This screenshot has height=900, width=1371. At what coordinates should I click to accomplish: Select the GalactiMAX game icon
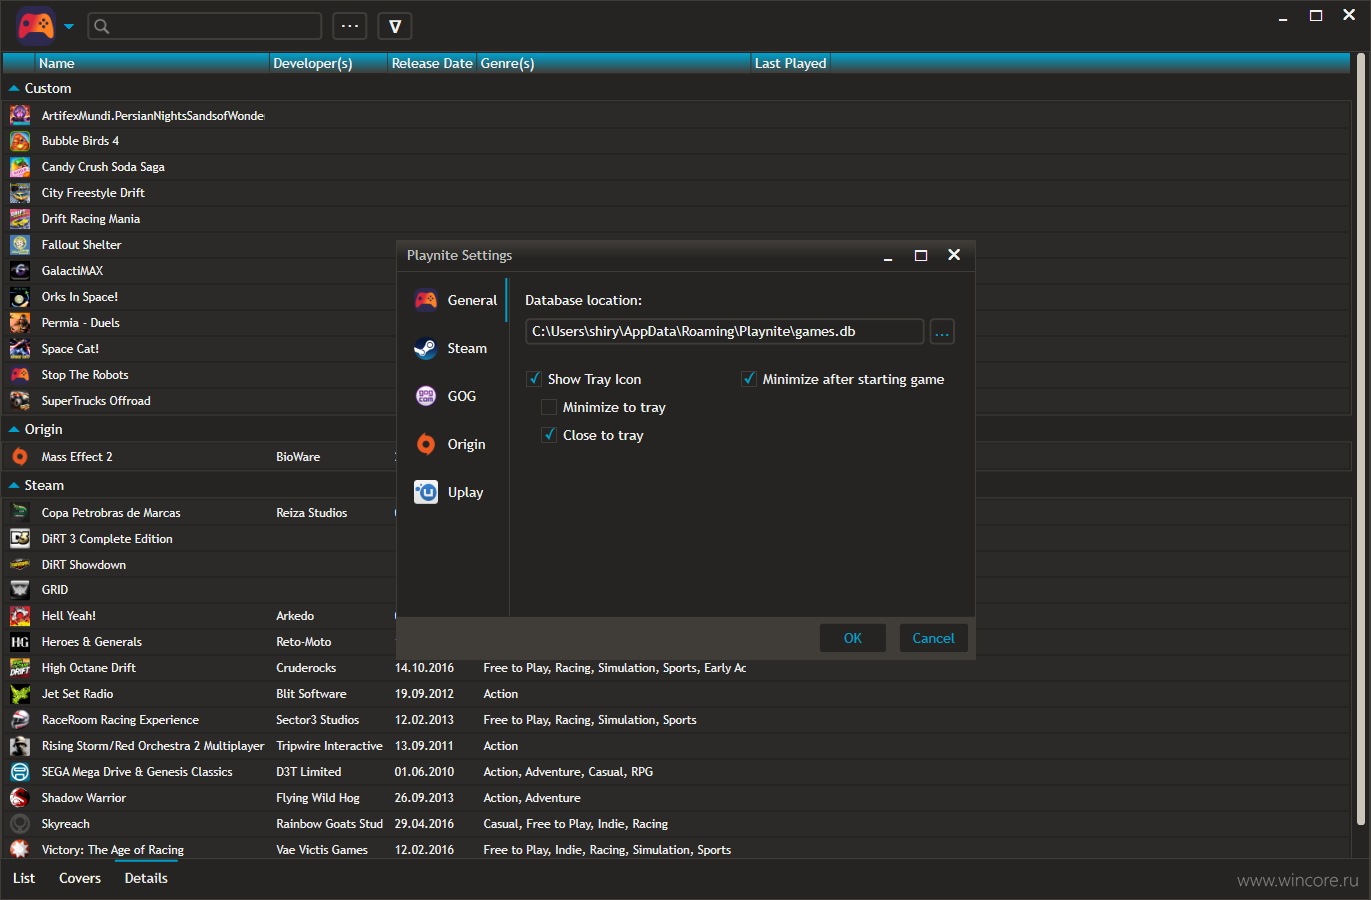click(x=20, y=271)
